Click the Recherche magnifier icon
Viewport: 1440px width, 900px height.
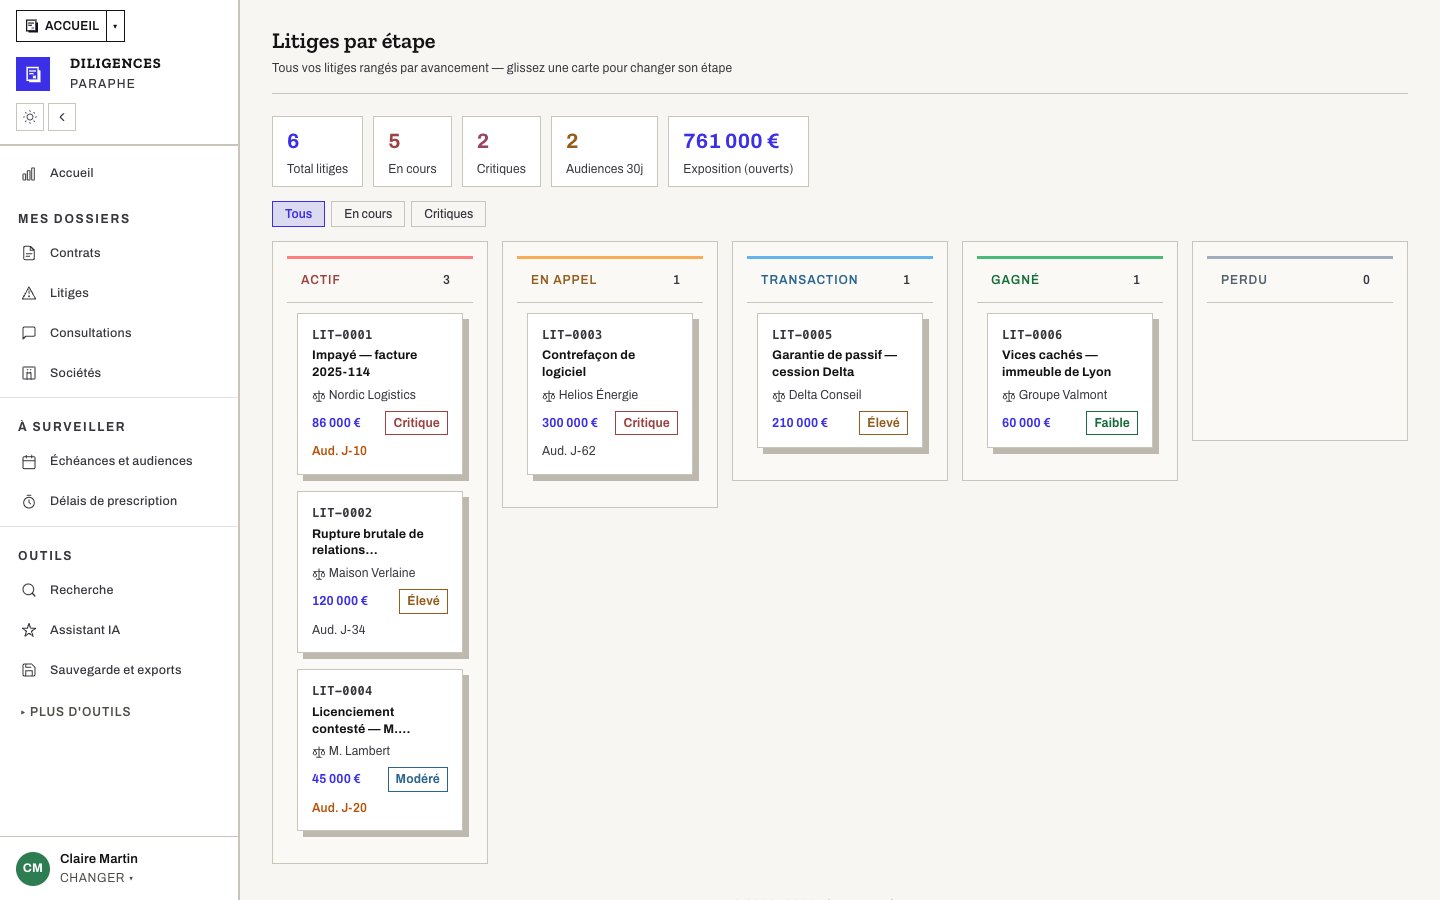coord(29,590)
